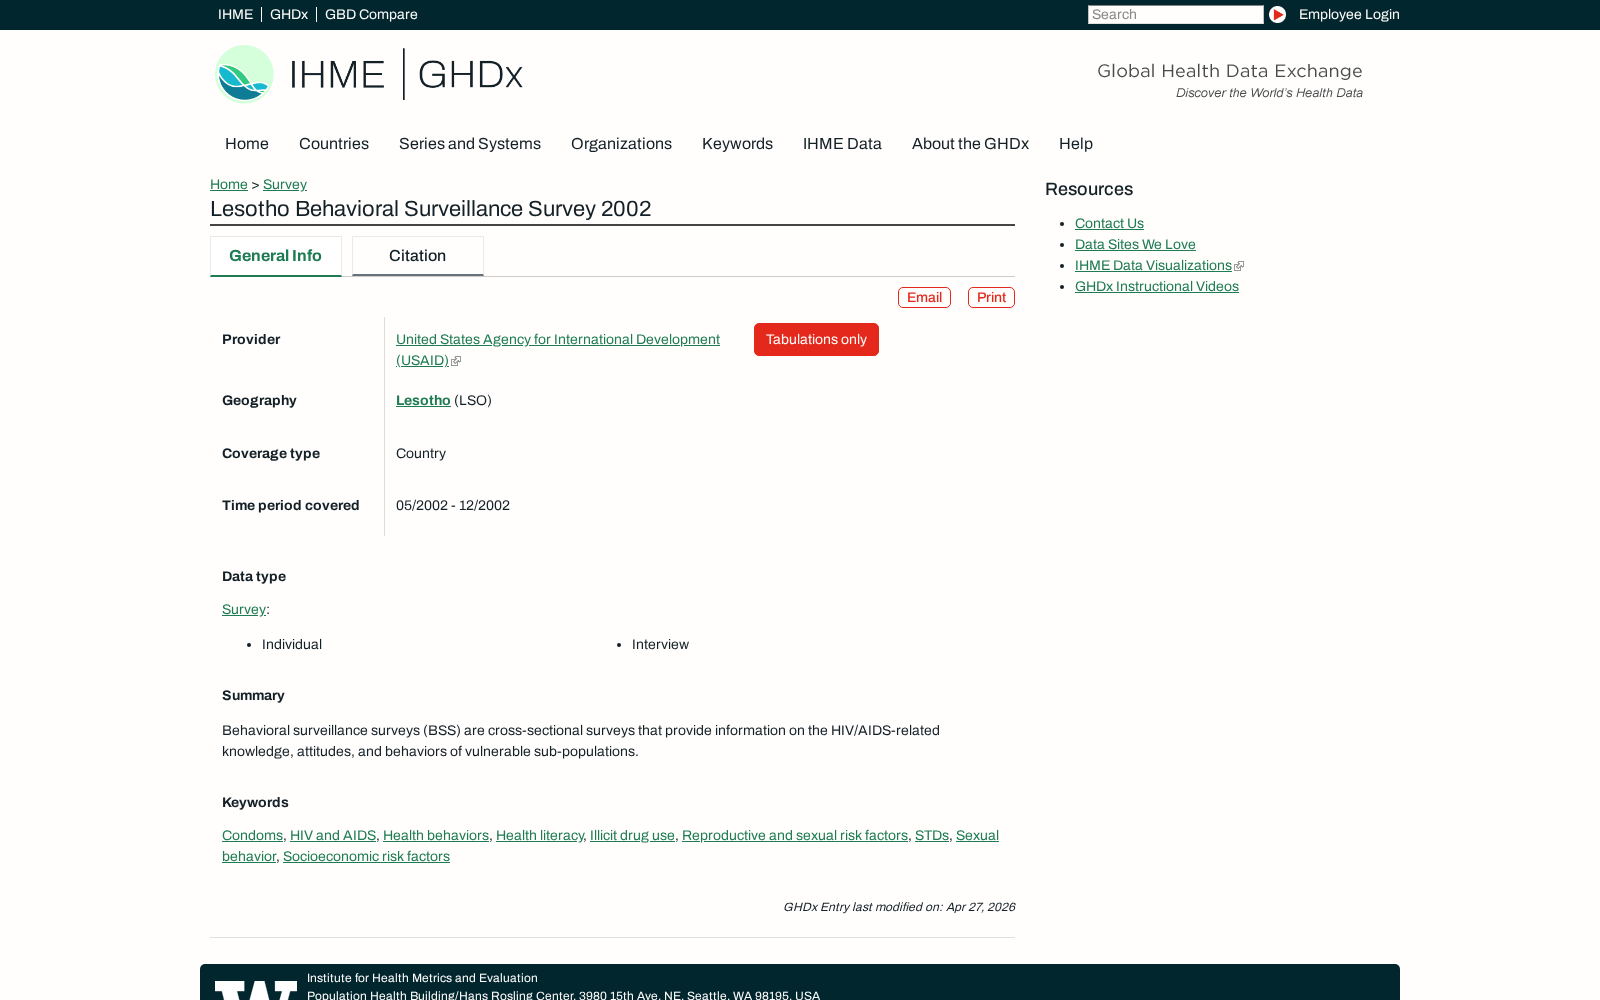Click the Interview list item
The width and height of the screenshot is (1600, 1000).
click(660, 644)
